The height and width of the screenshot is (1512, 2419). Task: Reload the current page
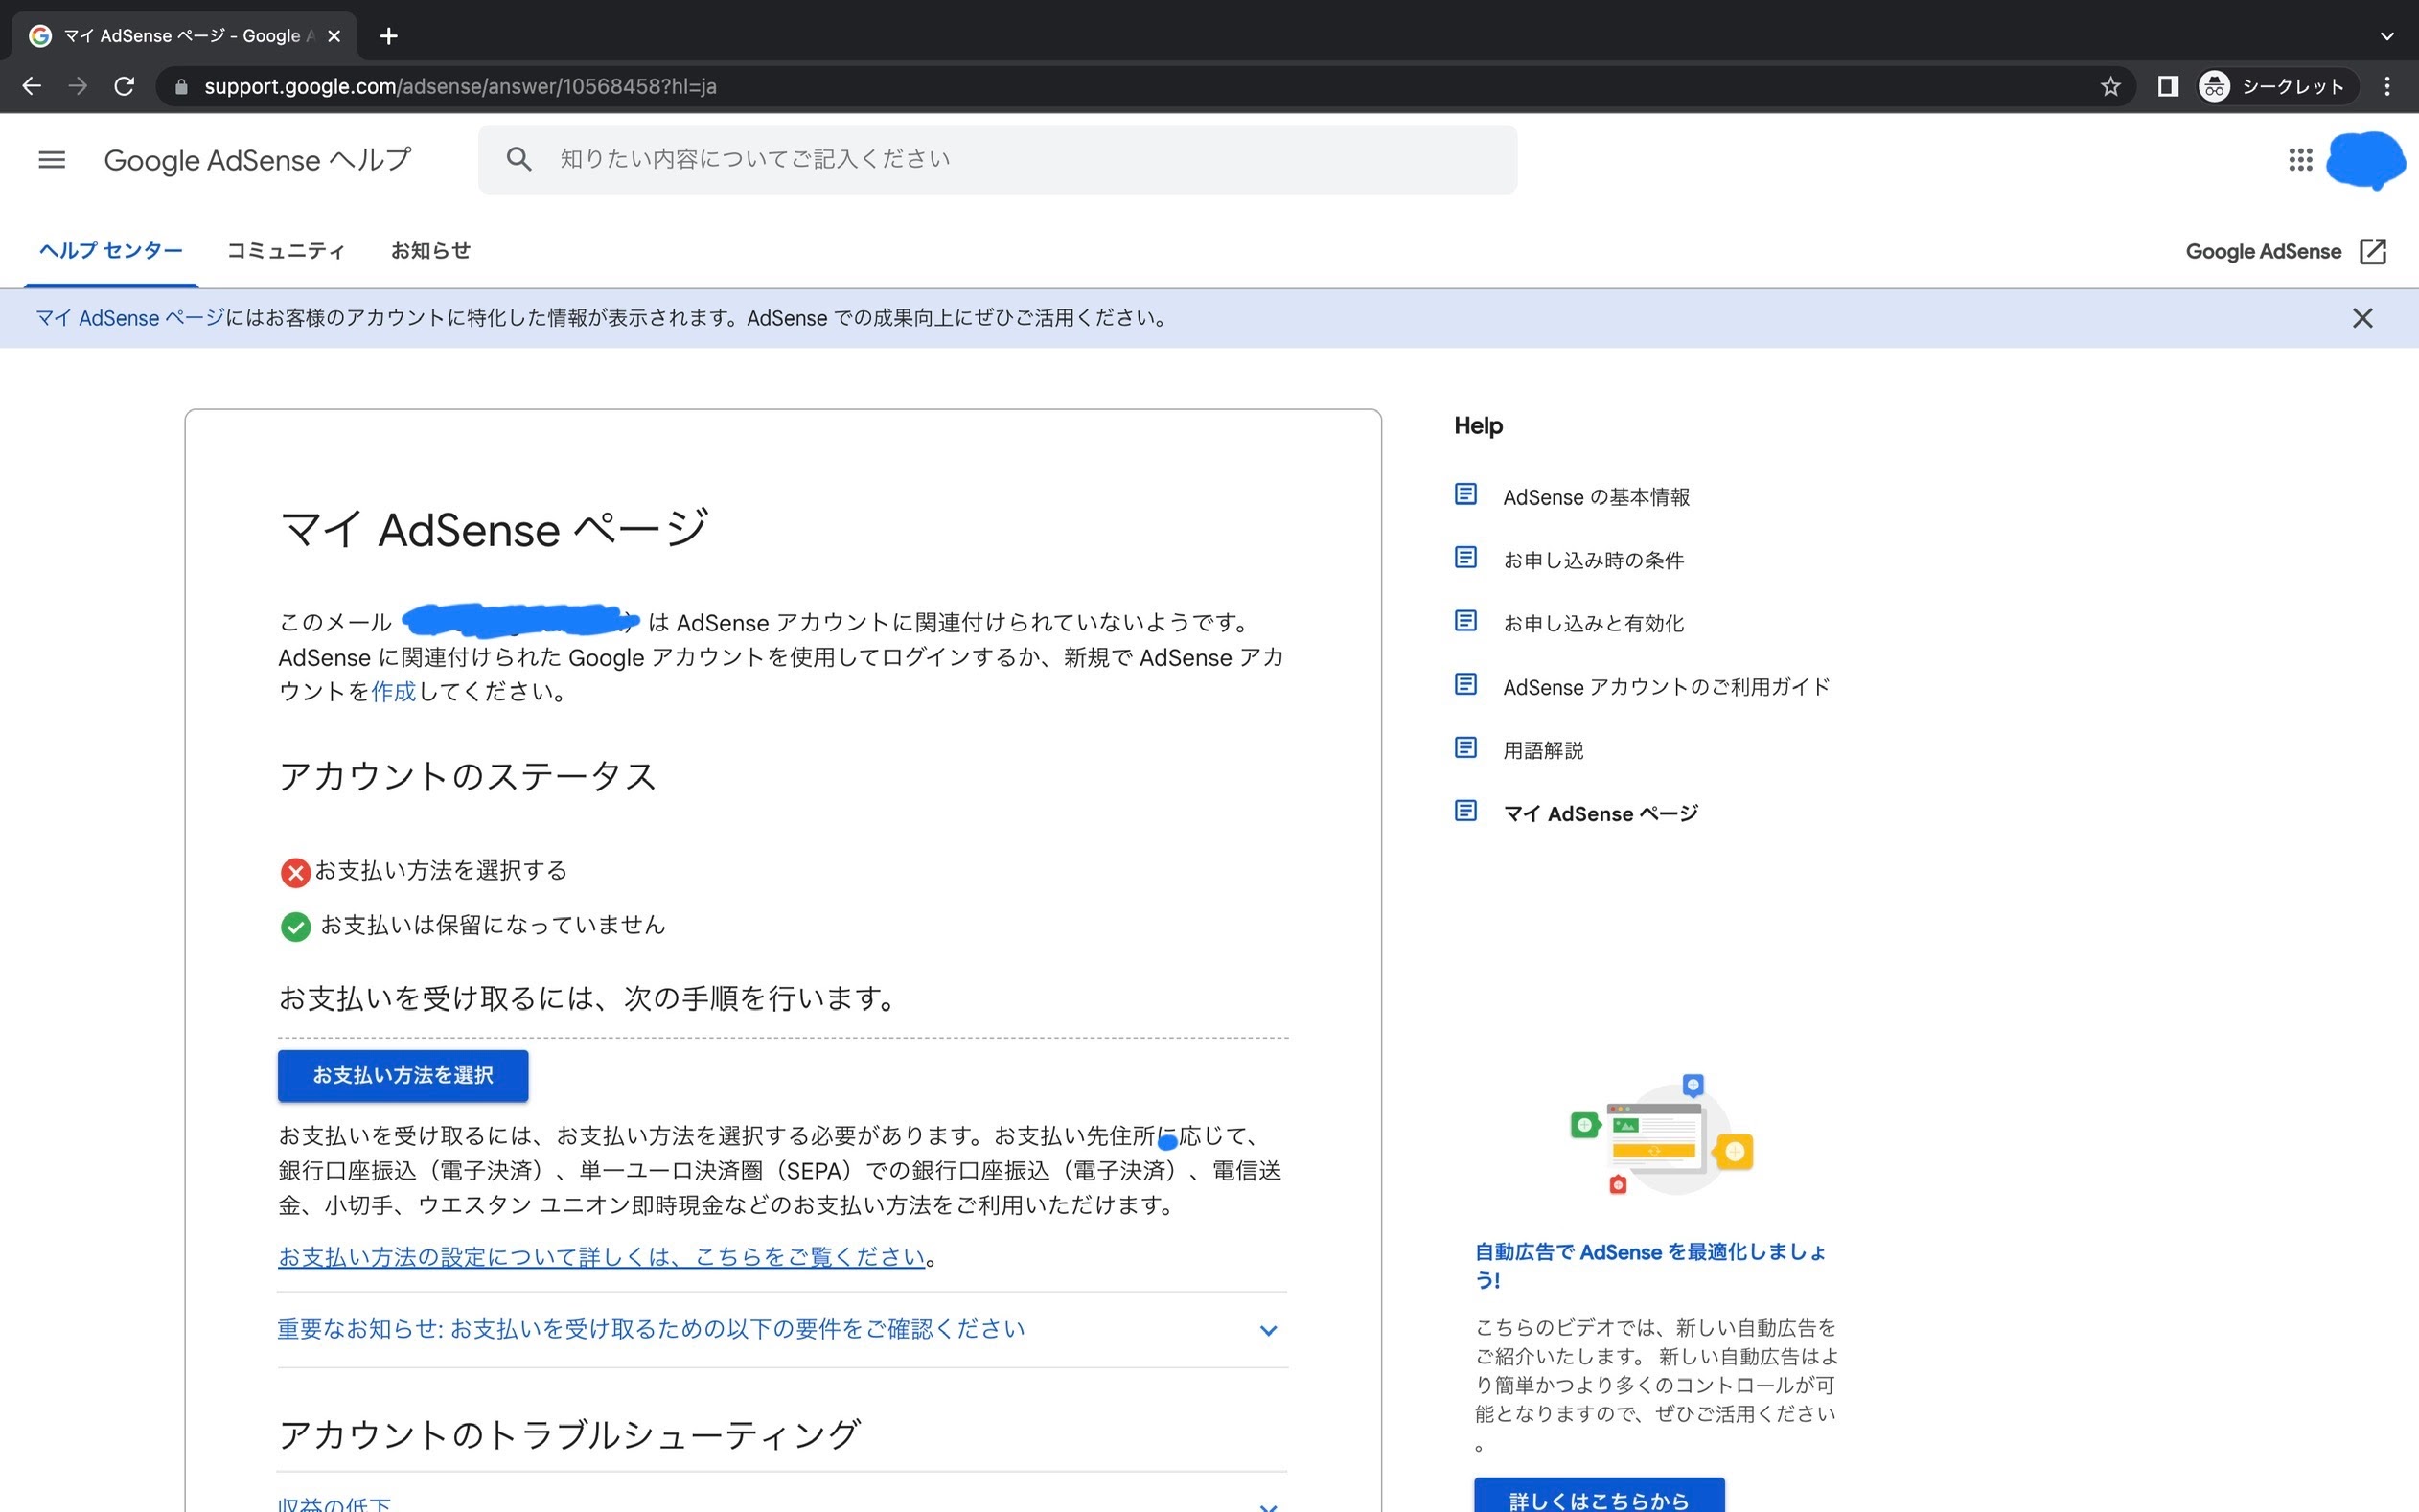124,87
